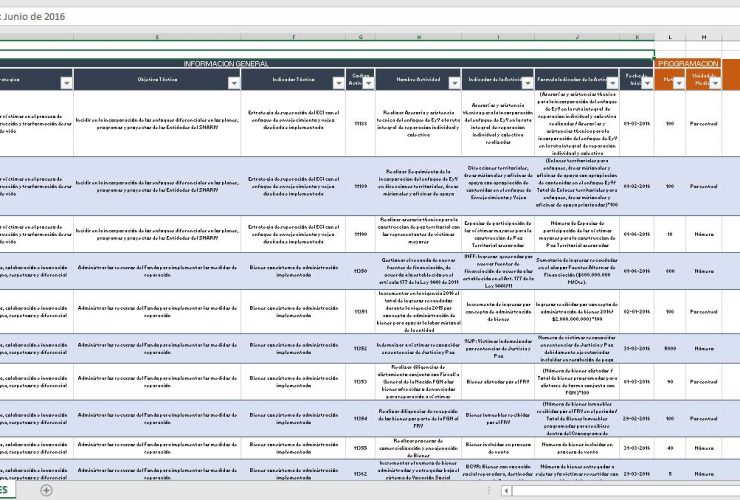Select column M header
The image size is (740, 500).
(x=704, y=37)
